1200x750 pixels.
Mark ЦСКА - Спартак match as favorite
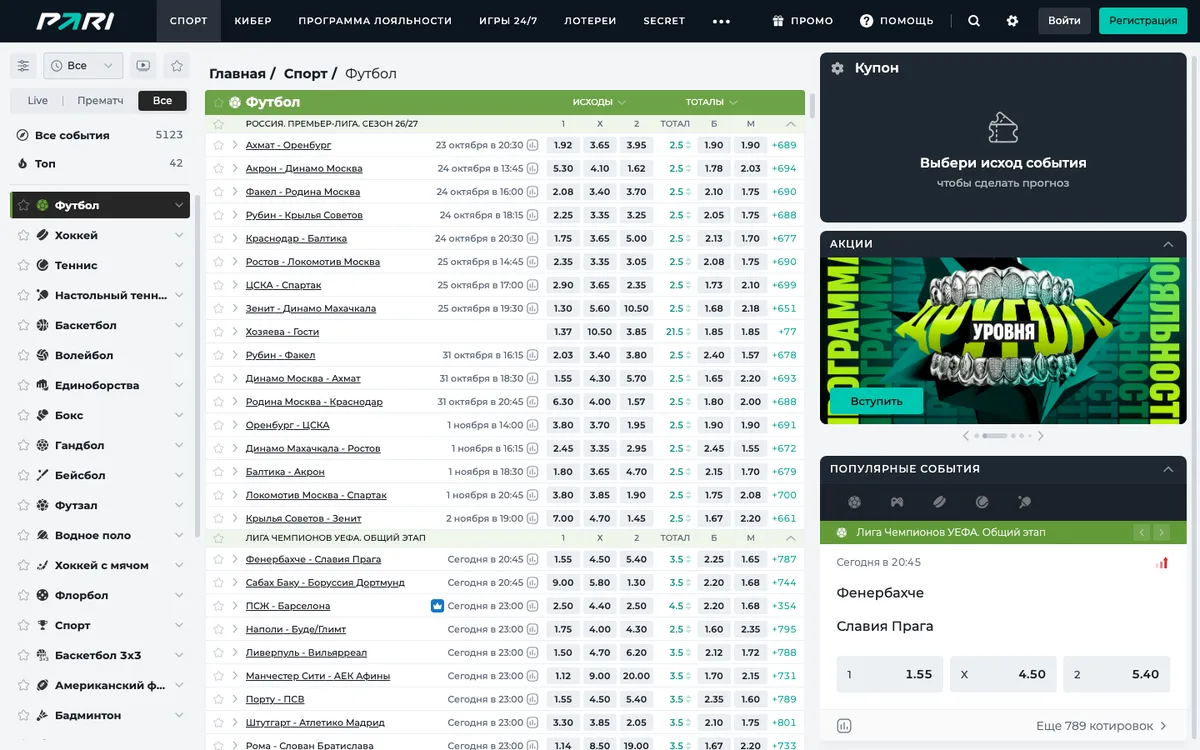tap(218, 285)
